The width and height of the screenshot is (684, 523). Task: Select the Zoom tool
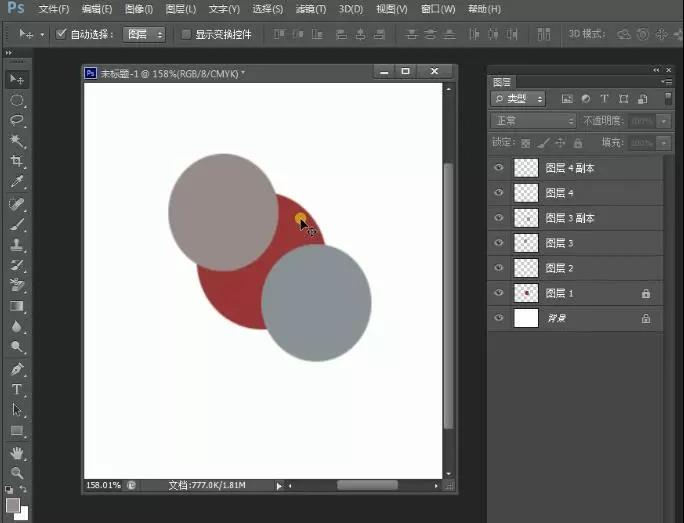[x=17, y=473]
